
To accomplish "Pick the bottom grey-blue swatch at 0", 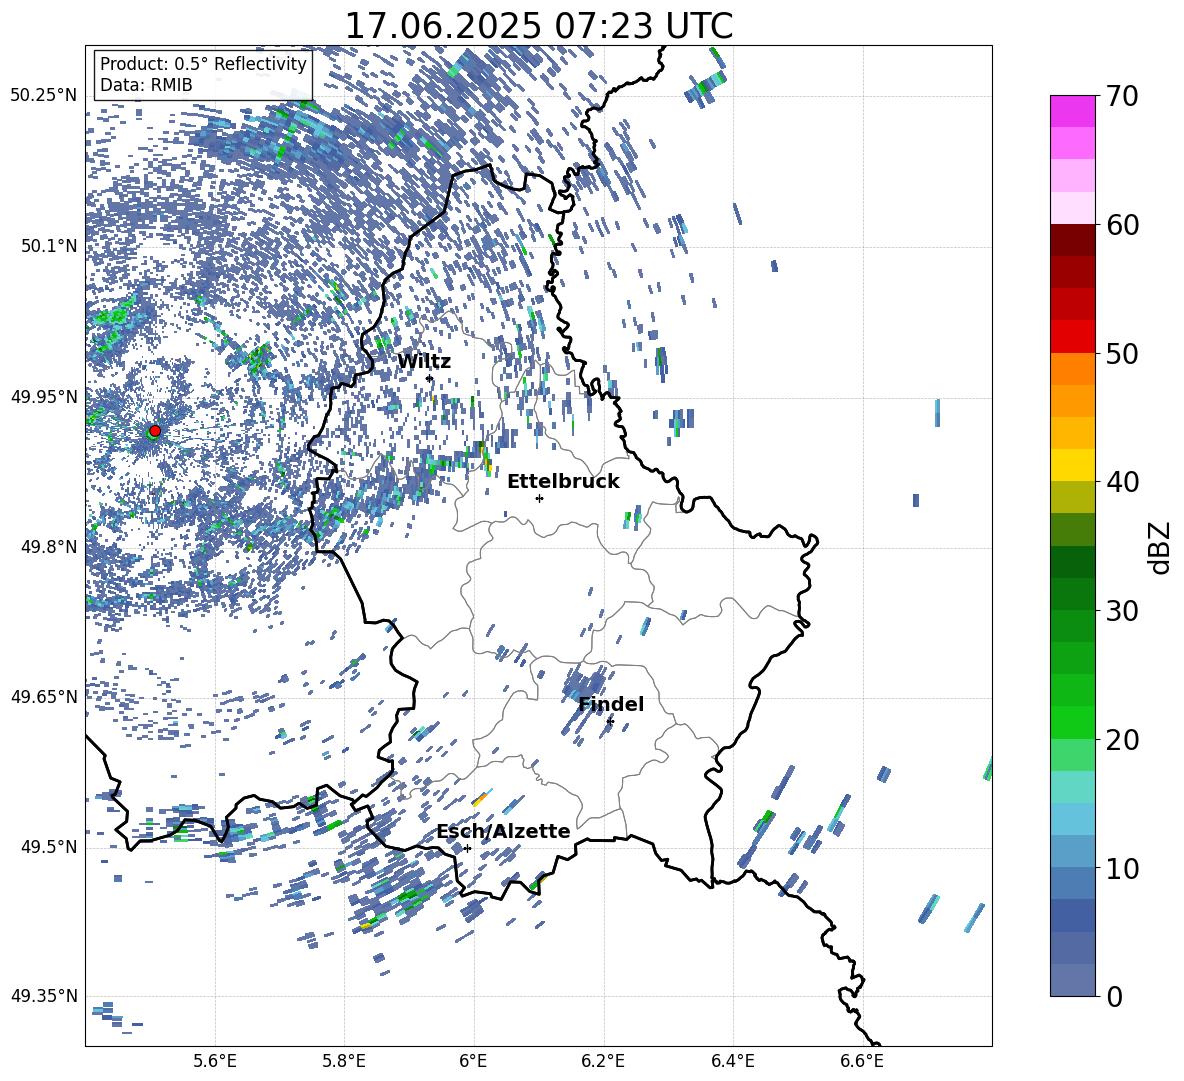I will [x=1073, y=980].
